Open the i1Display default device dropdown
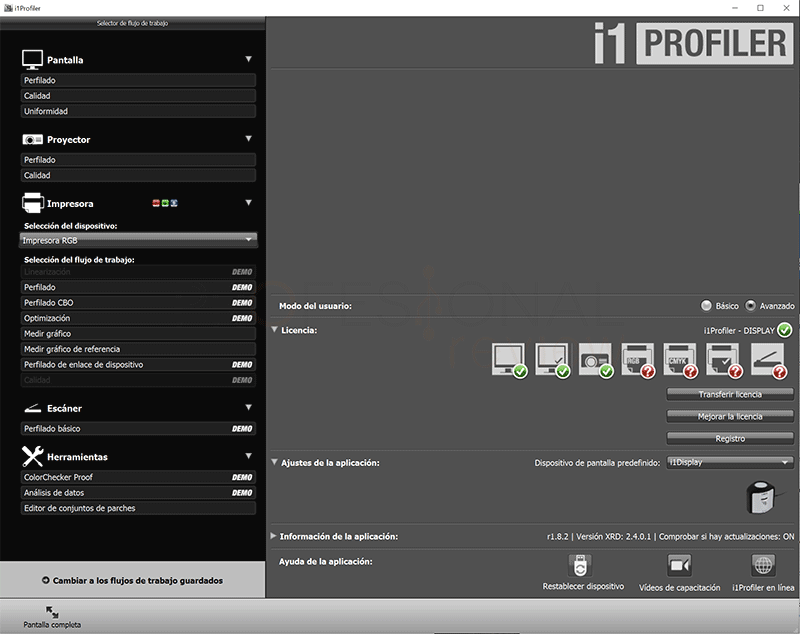 pyautogui.click(x=730, y=462)
